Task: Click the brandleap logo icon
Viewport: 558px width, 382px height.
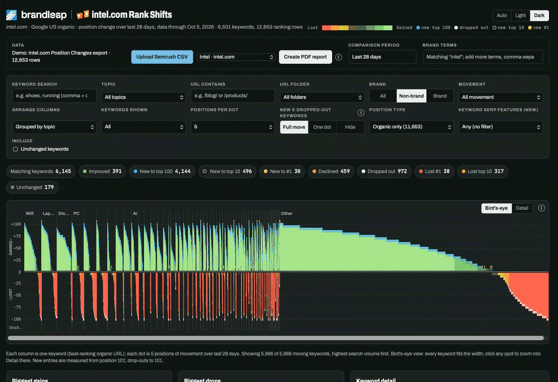Action: point(11,15)
